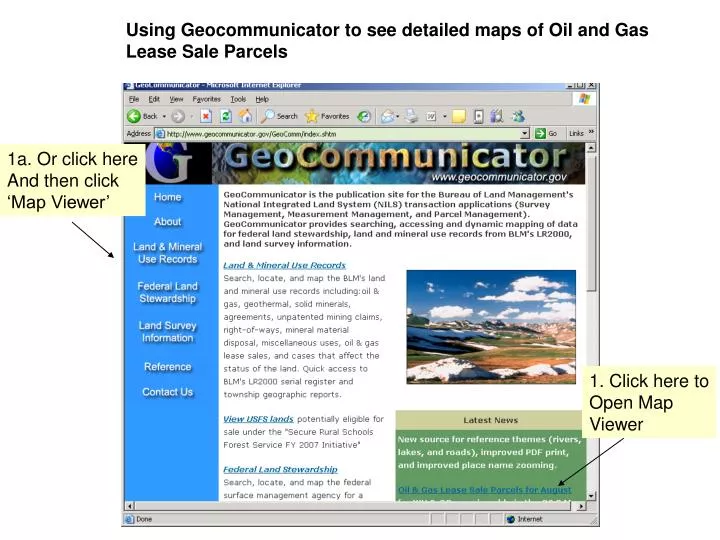
Task: Open the Favorites star toolbar button
Action: (327, 117)
